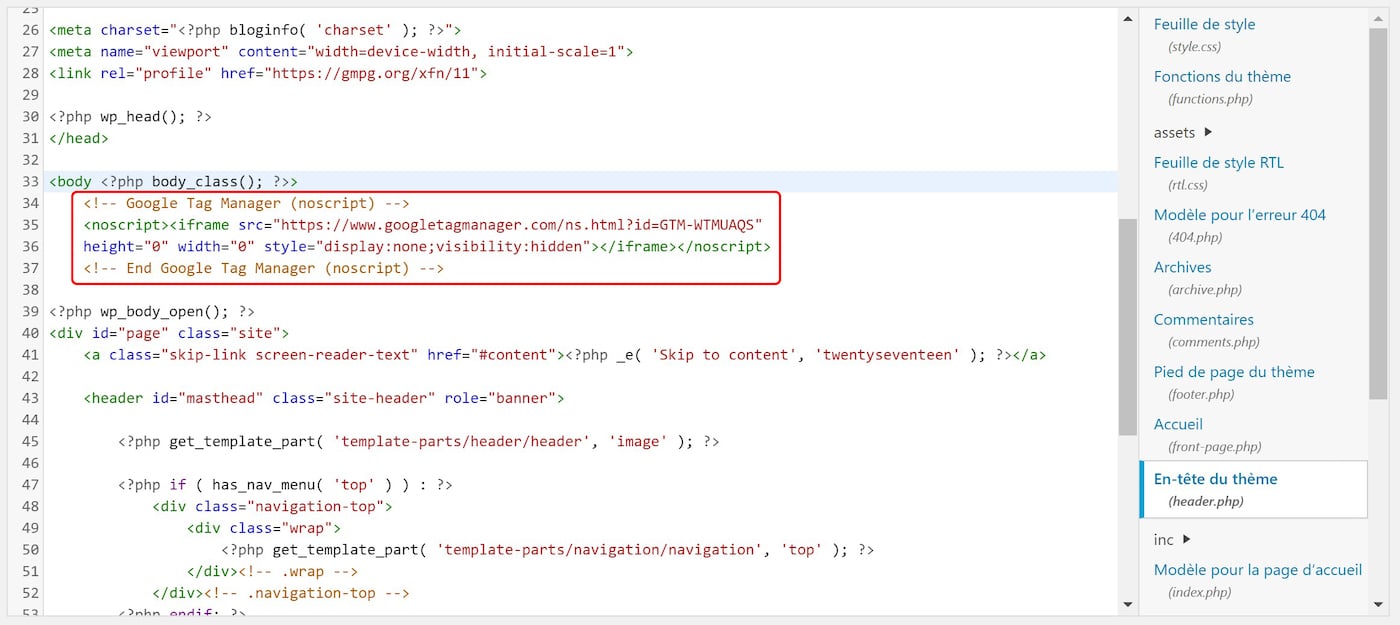Expand the assets folder
This screenshot has height=625, width=1400.
pos(1208,132)
